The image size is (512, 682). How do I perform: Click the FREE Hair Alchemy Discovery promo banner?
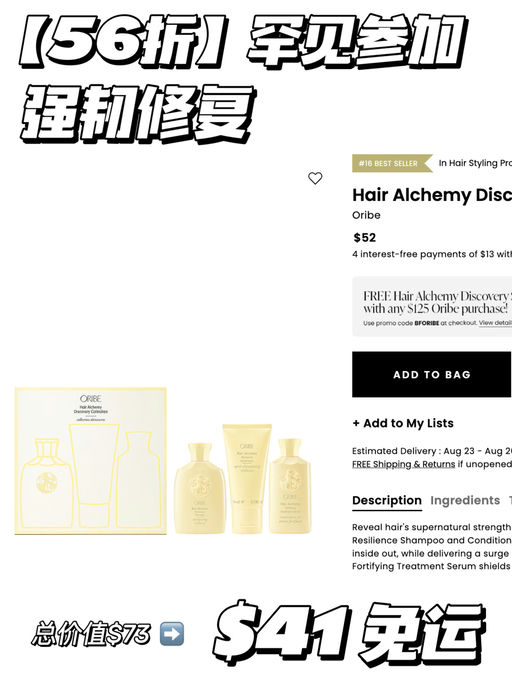(x=432, y=306)
